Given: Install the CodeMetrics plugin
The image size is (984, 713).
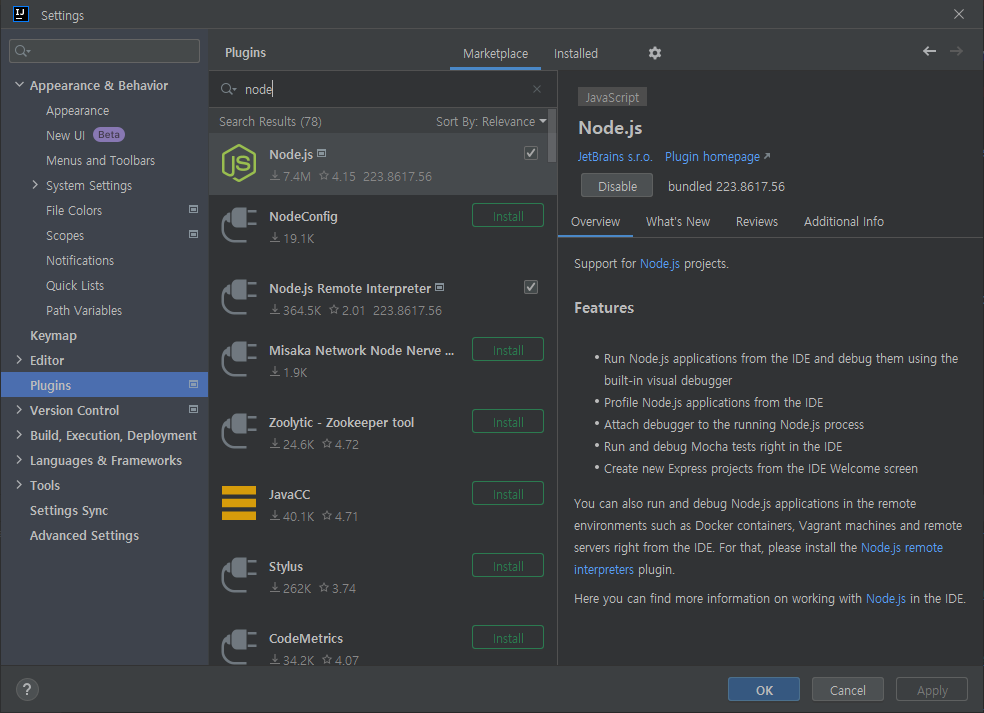Looking at the screenshot, I should [x=508, y=638].
